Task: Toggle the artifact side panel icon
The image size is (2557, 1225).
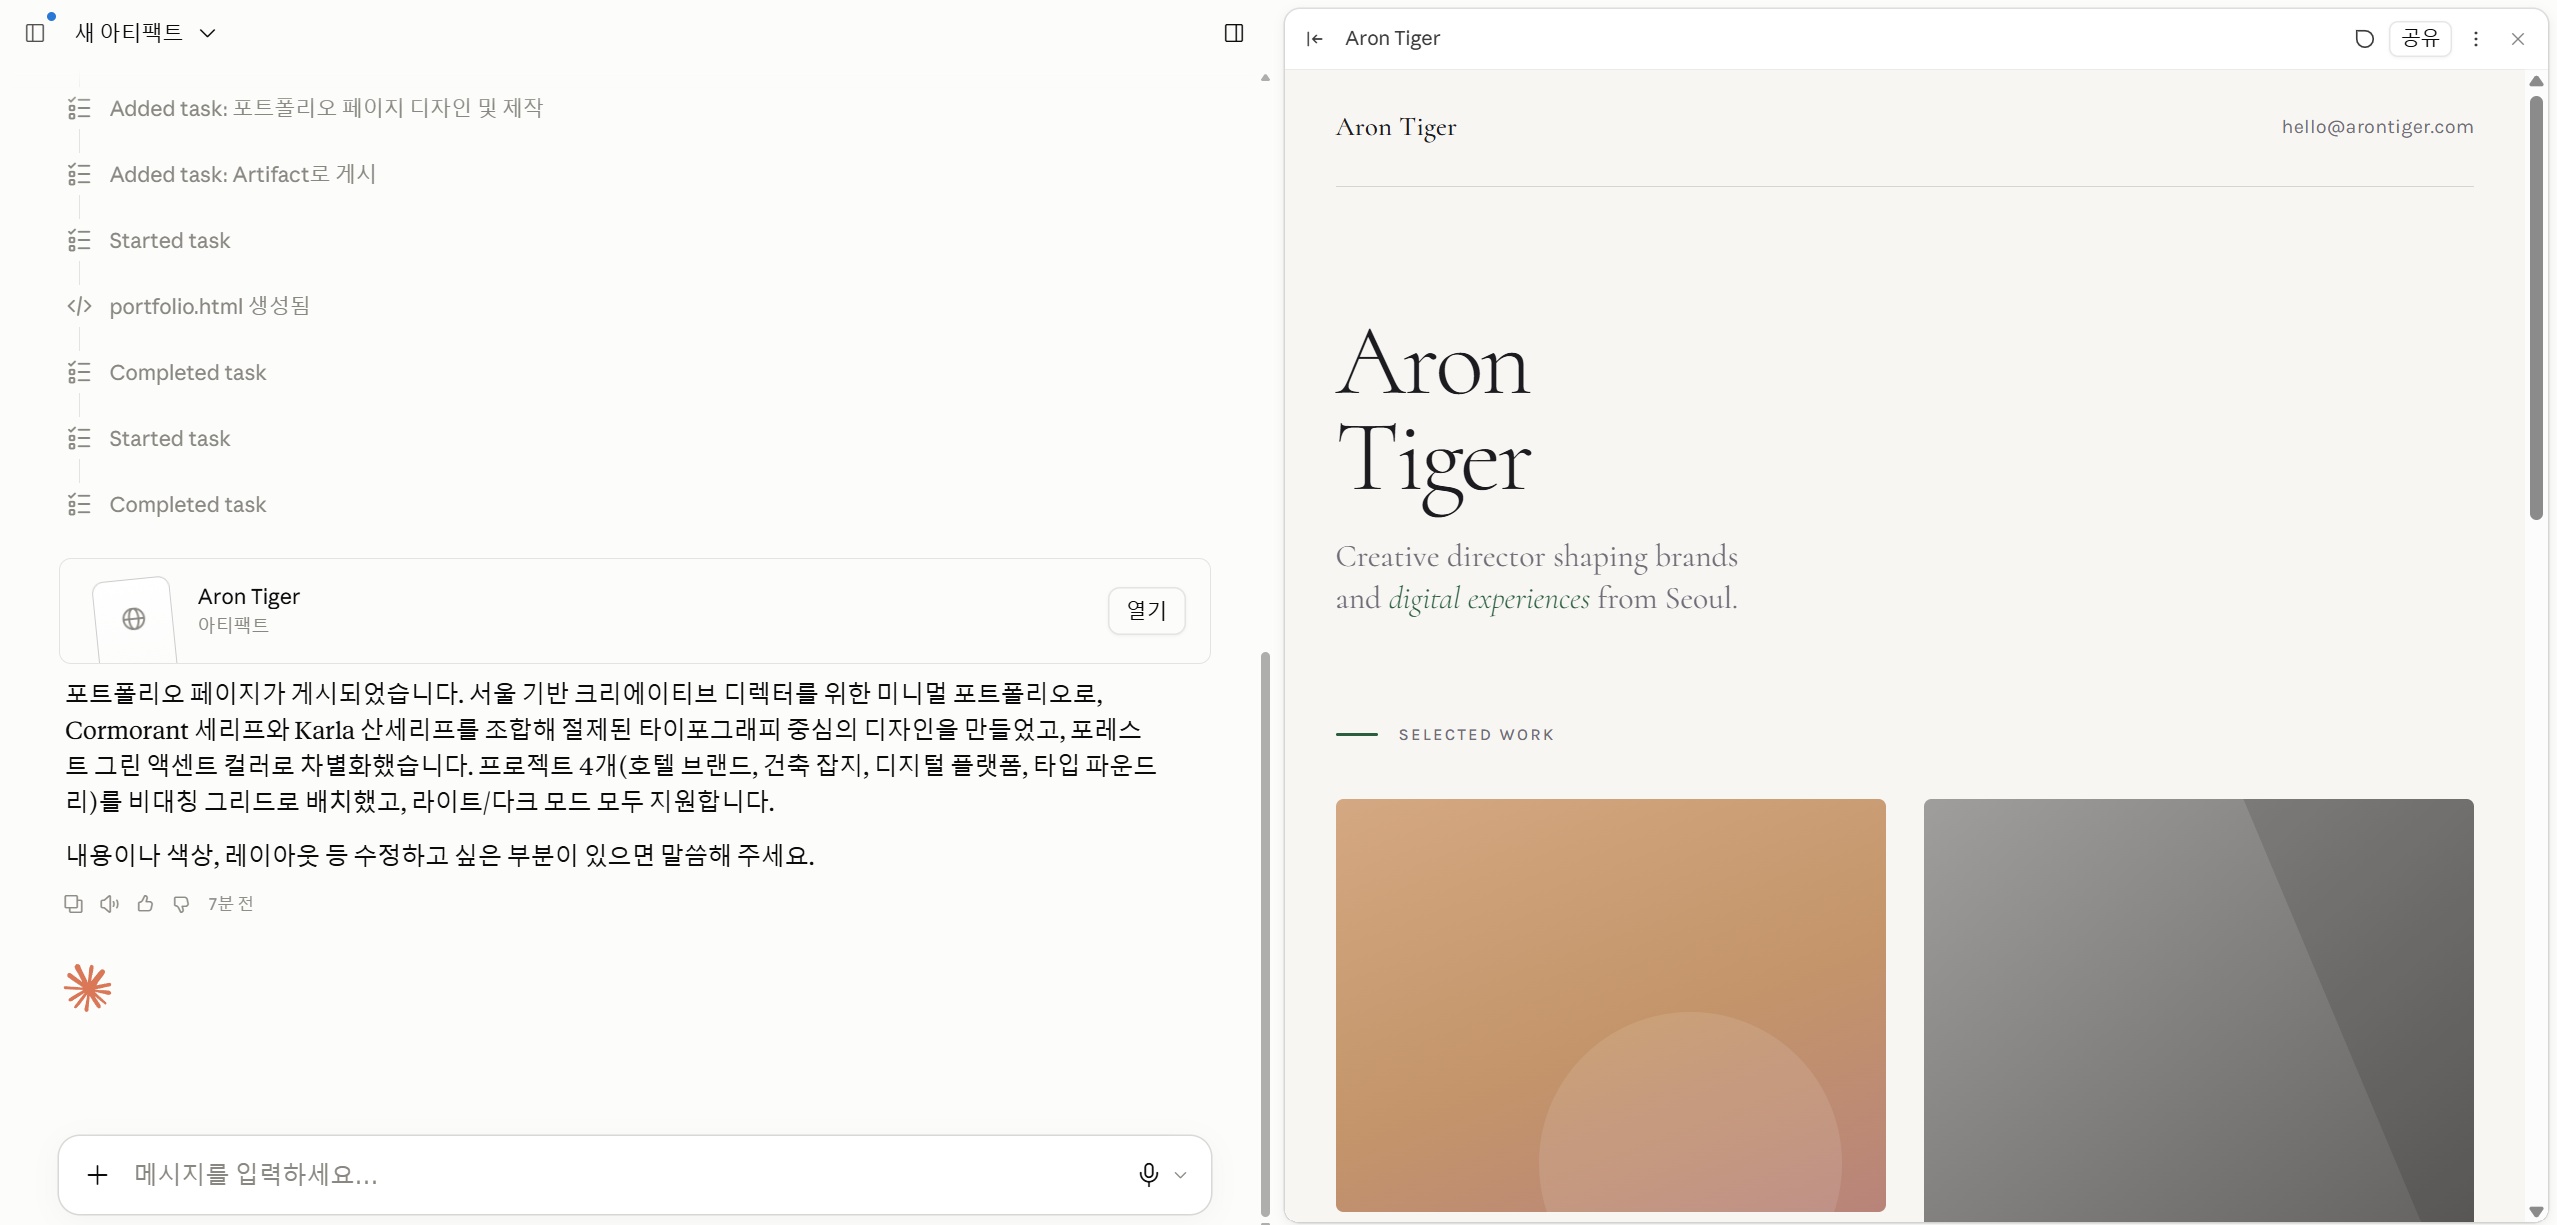Action: click(x=1234, y=33)
